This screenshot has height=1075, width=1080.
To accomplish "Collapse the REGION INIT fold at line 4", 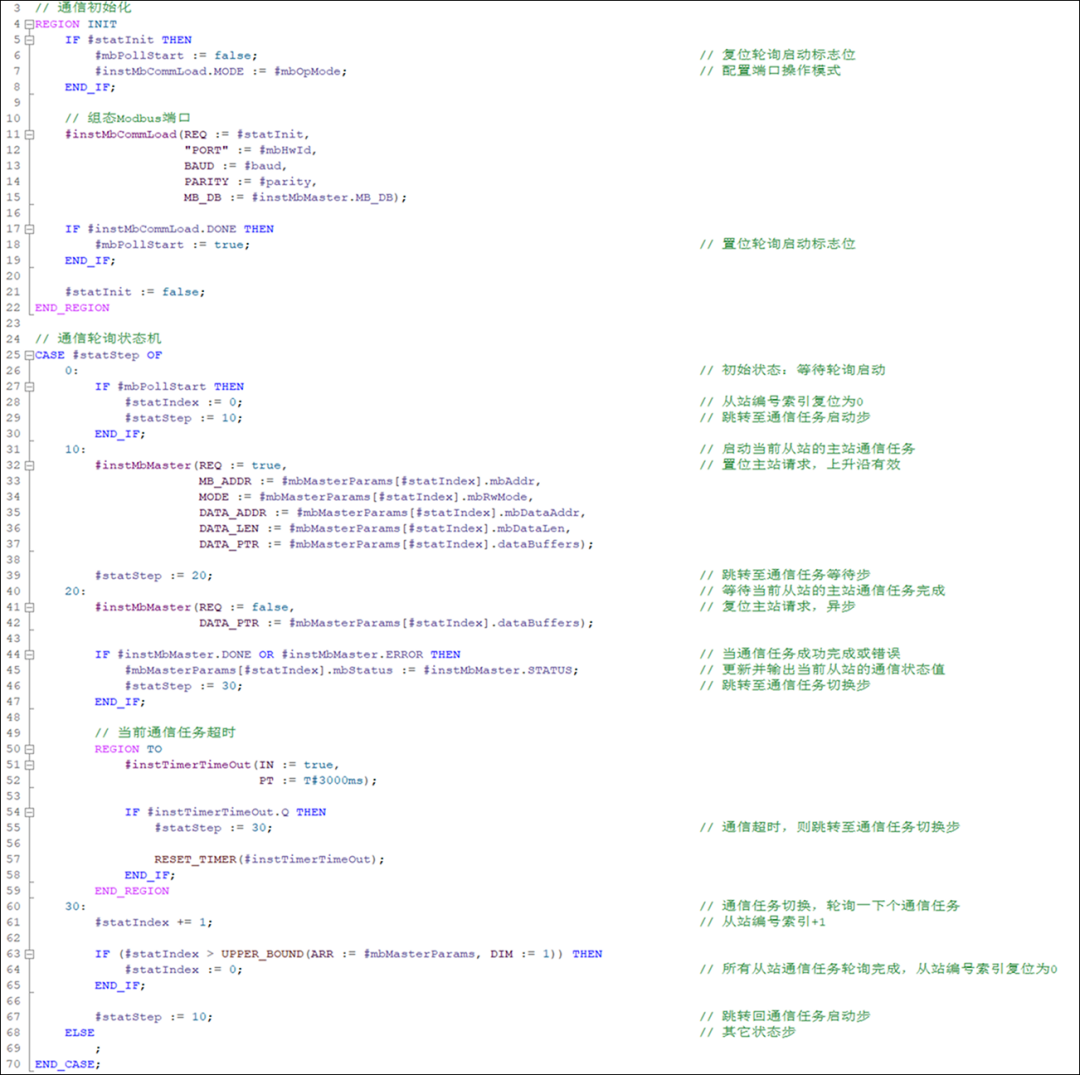I will pos(29,24).
